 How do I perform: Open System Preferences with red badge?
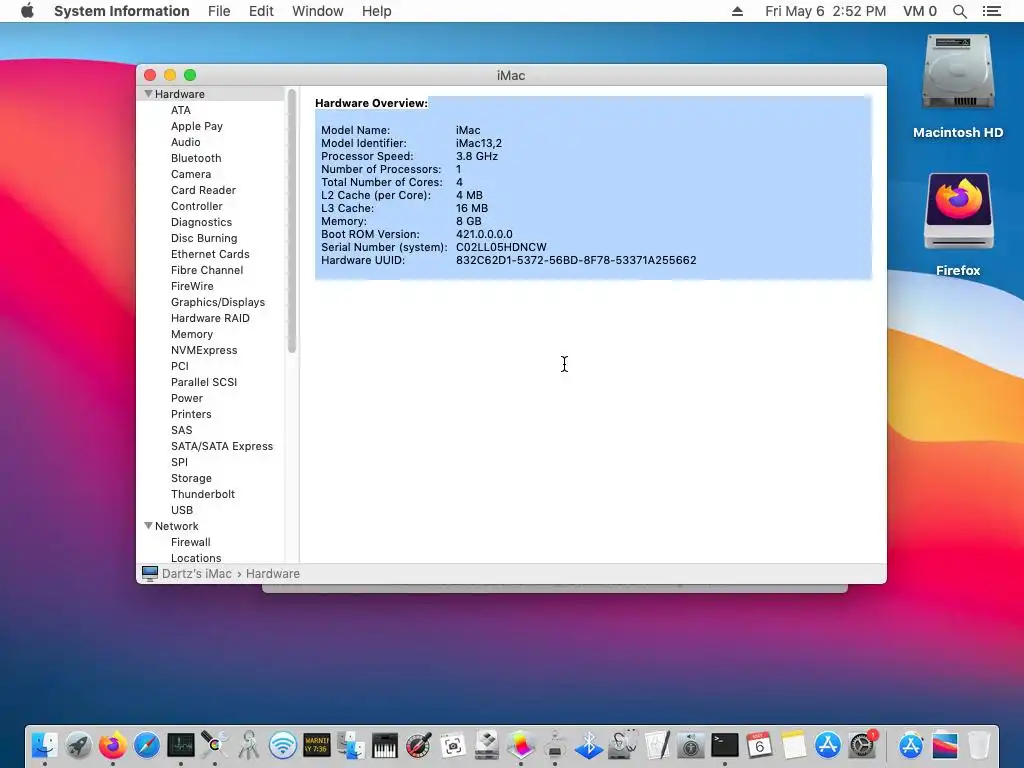point(862,745)
